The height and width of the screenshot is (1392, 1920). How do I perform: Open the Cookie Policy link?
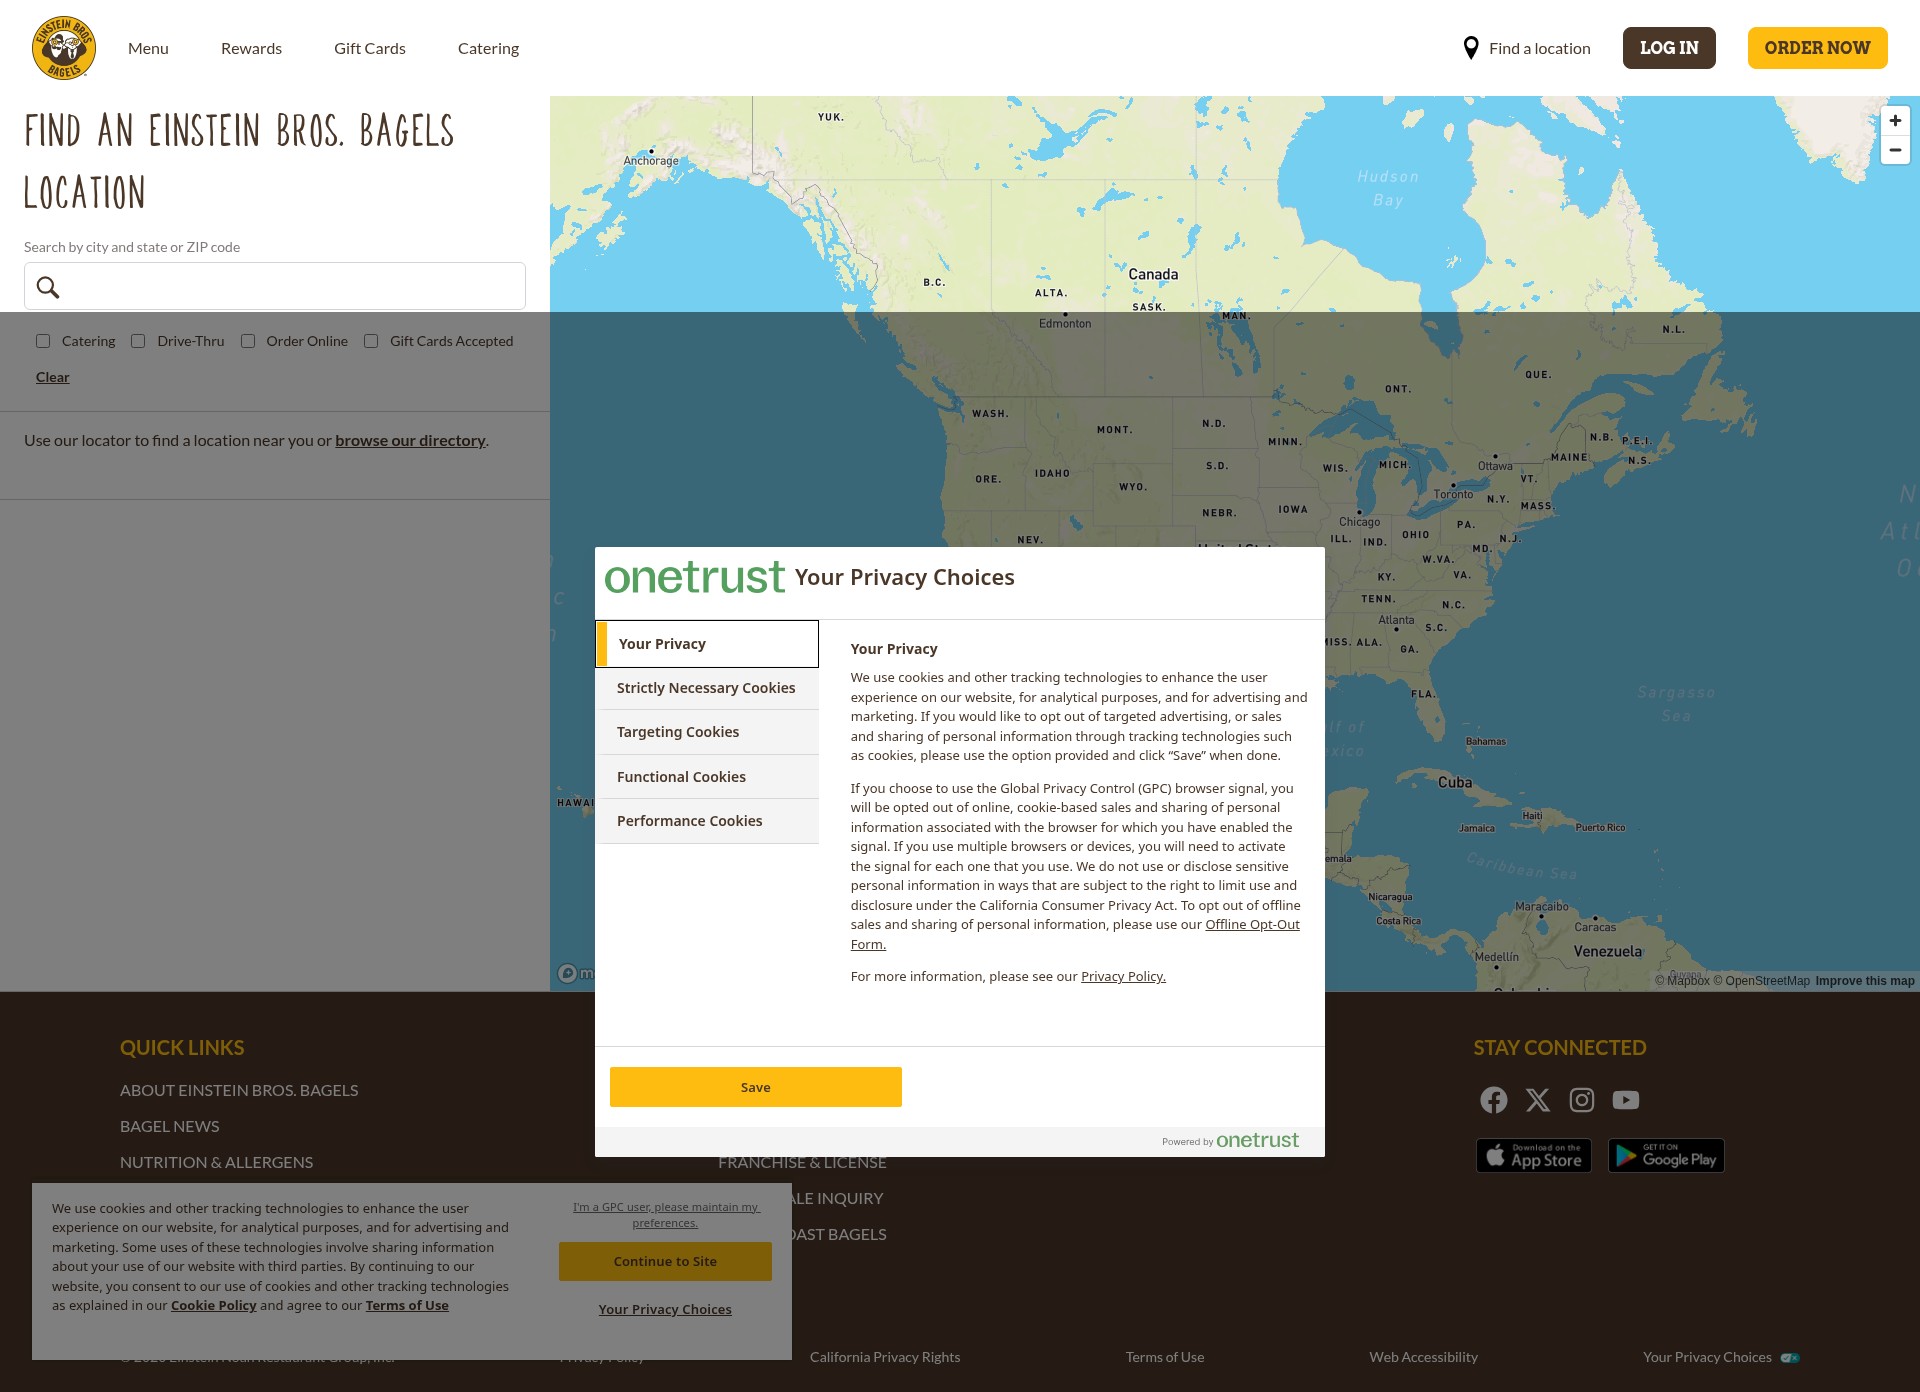214,1305
